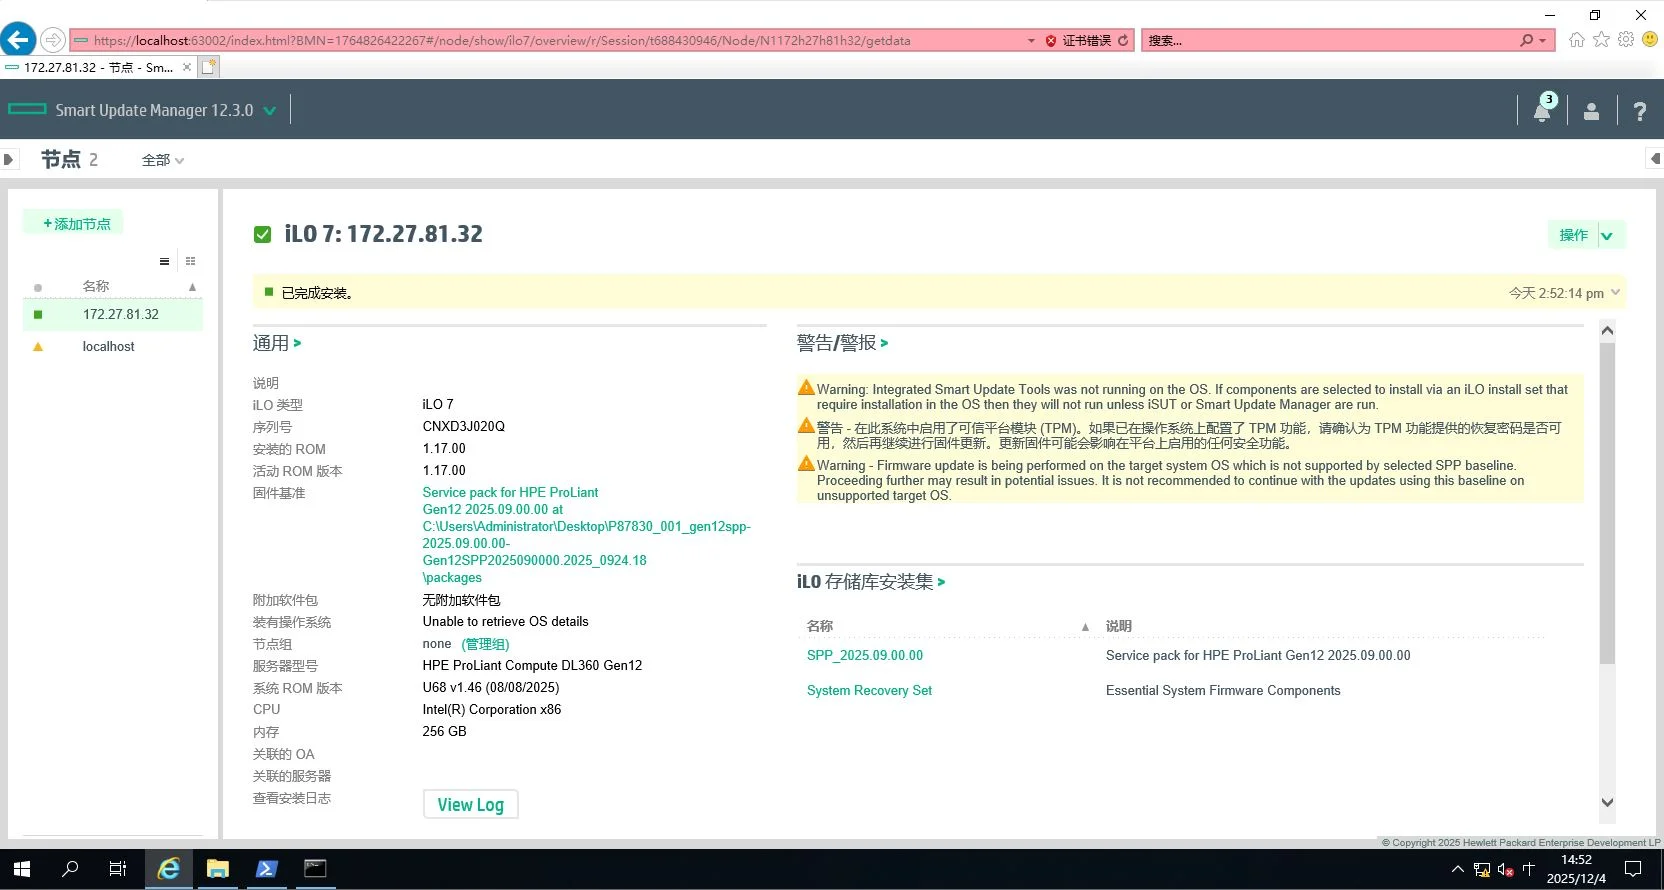
Task: Switch the node list to grid view
Action: [x=190, y=262]
